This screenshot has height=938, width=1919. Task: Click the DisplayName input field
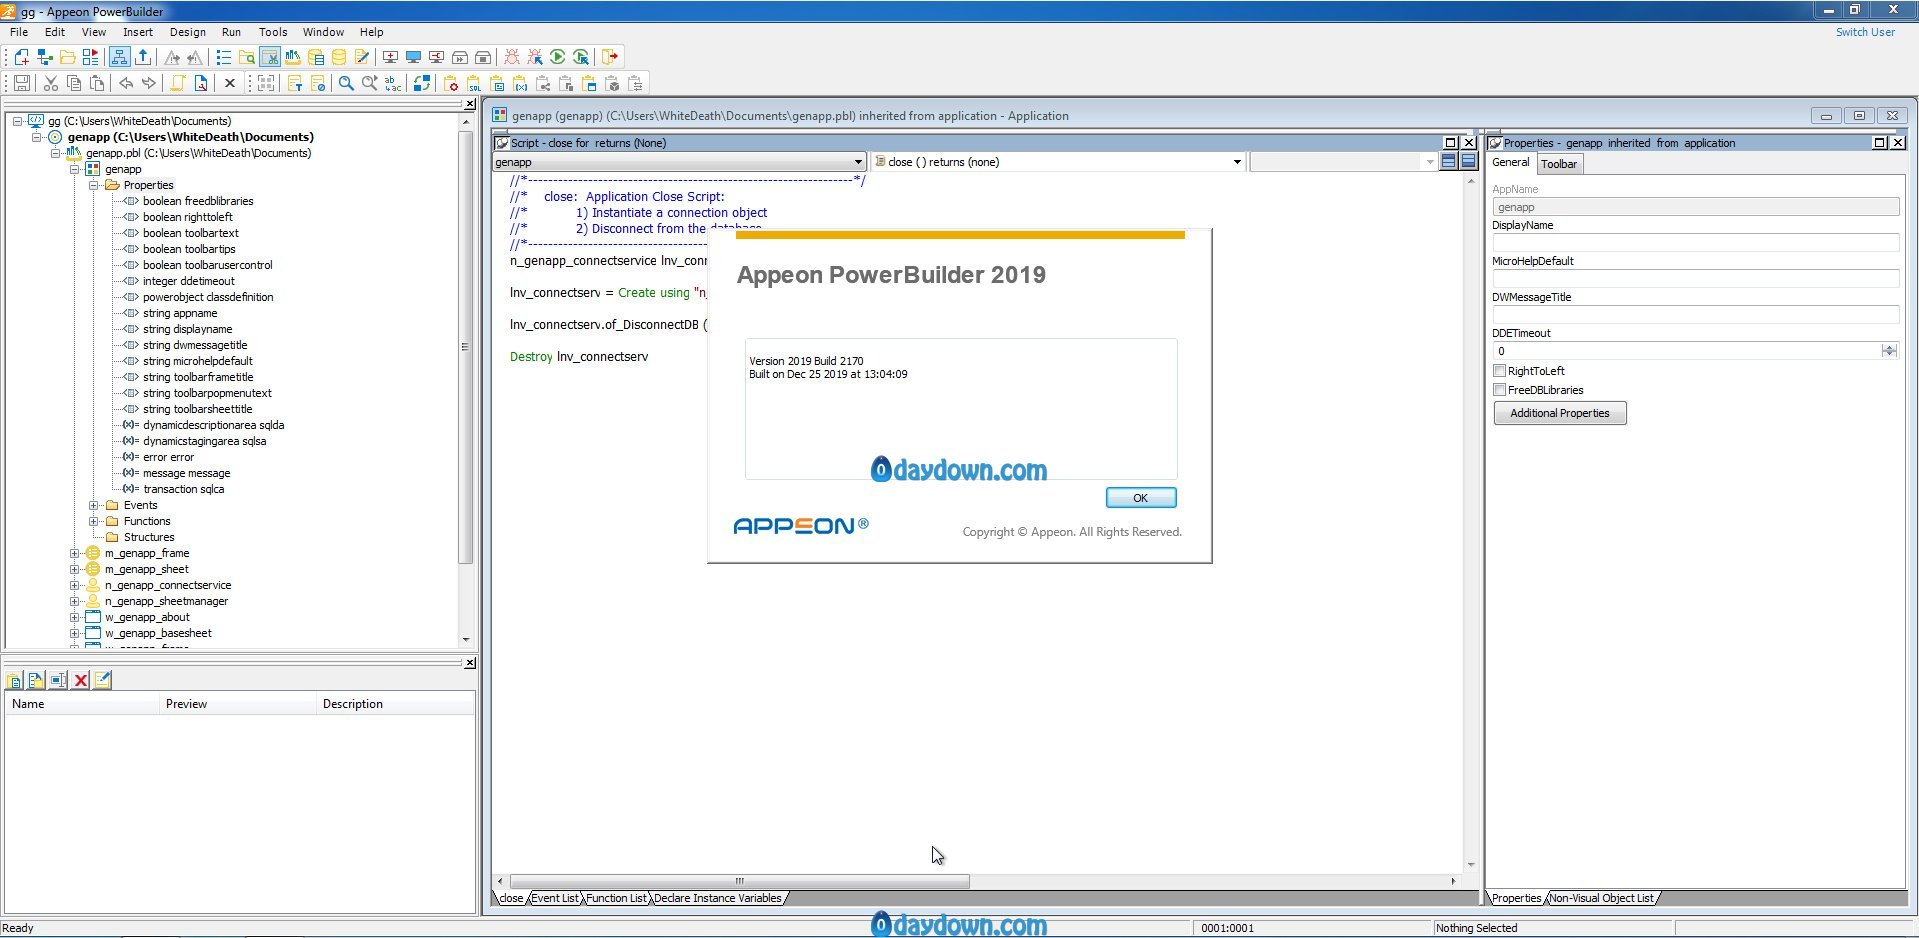click(x=1695, y=243)
